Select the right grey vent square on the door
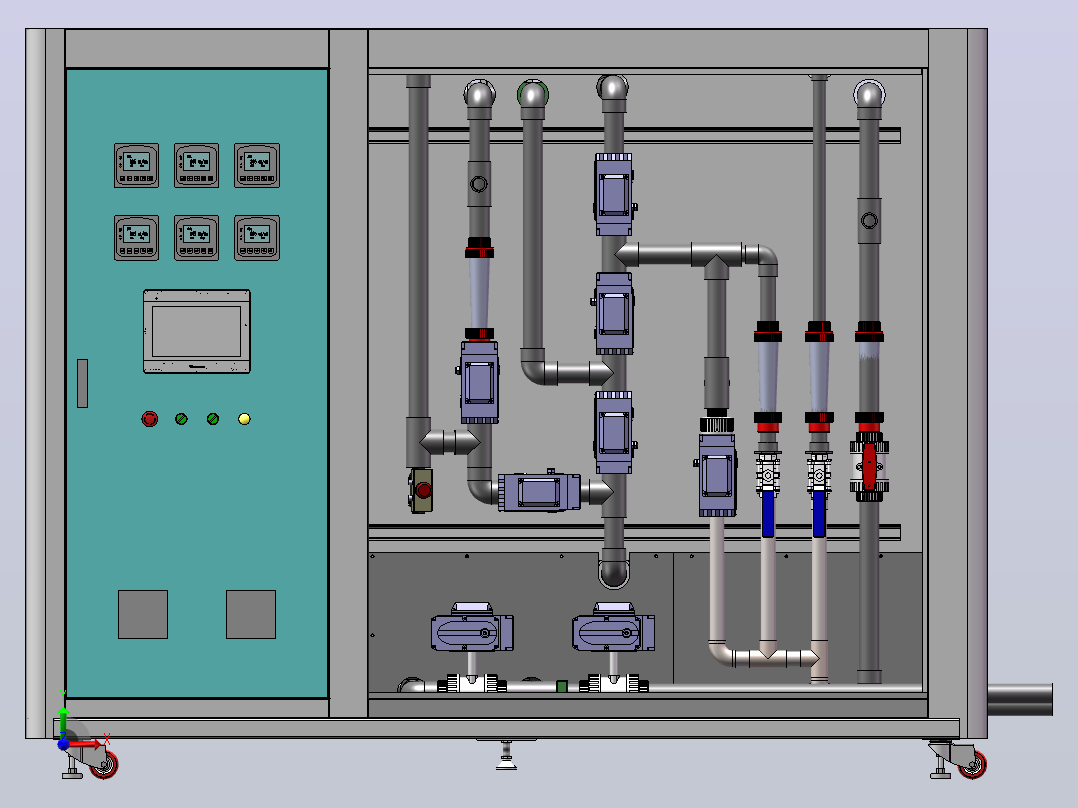1078x808 pixels. coord(251,614)
